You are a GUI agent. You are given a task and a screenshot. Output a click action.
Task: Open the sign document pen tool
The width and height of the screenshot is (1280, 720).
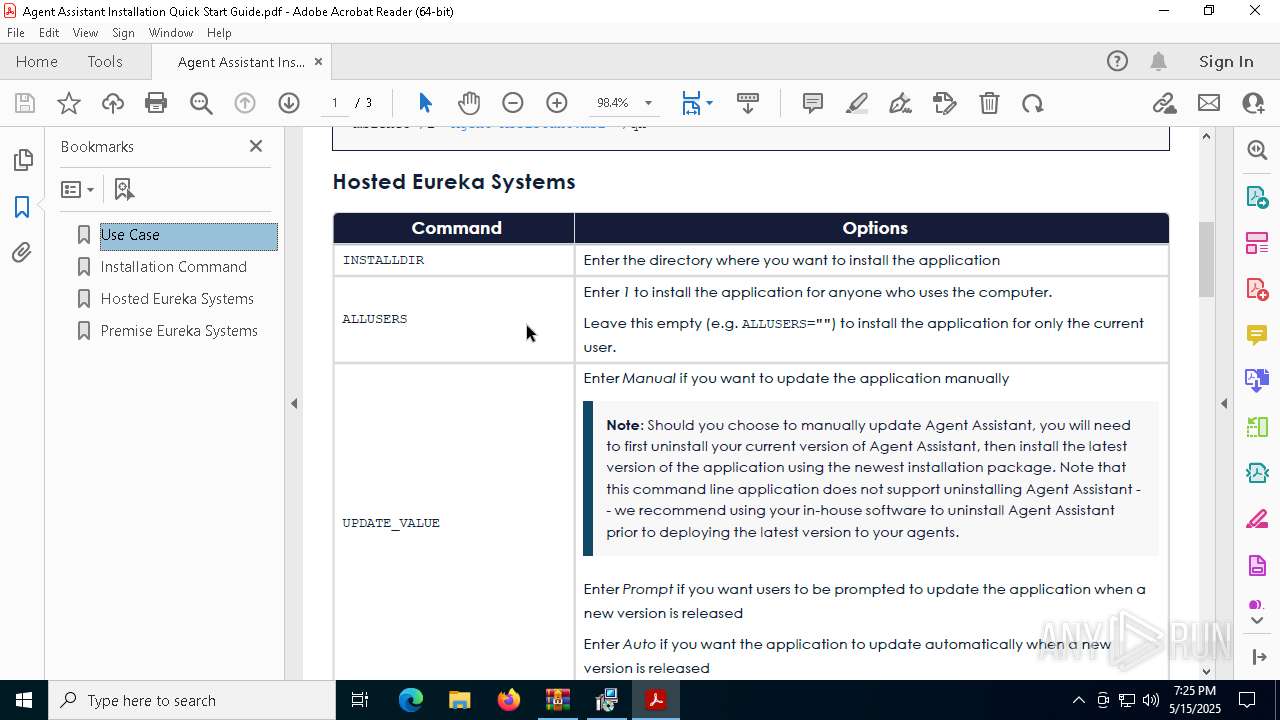click(x=900, y=103)
